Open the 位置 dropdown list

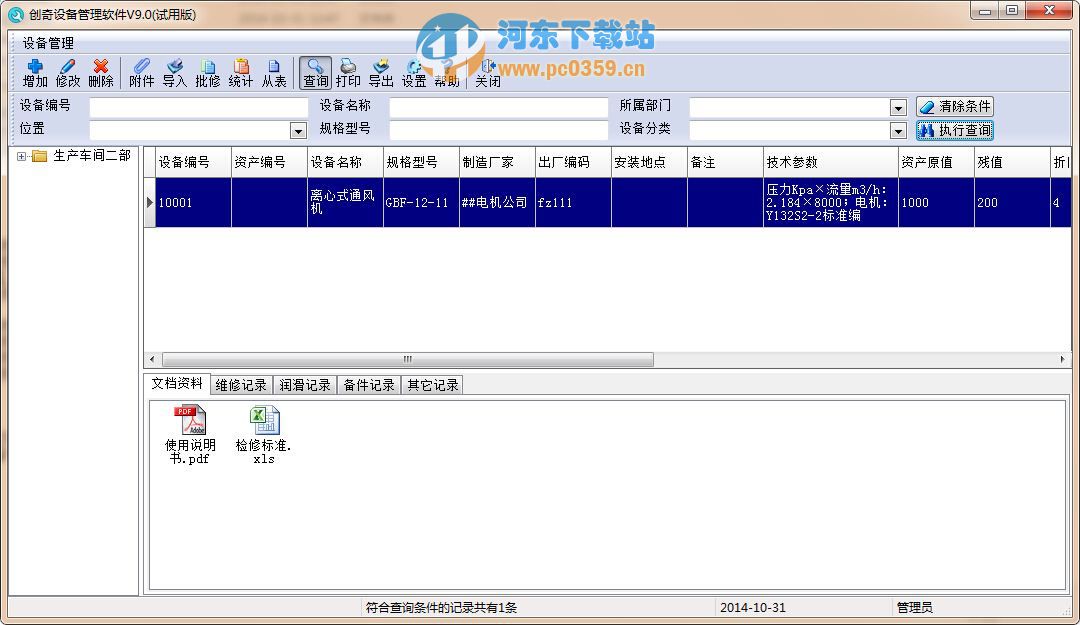pos(298,131)
